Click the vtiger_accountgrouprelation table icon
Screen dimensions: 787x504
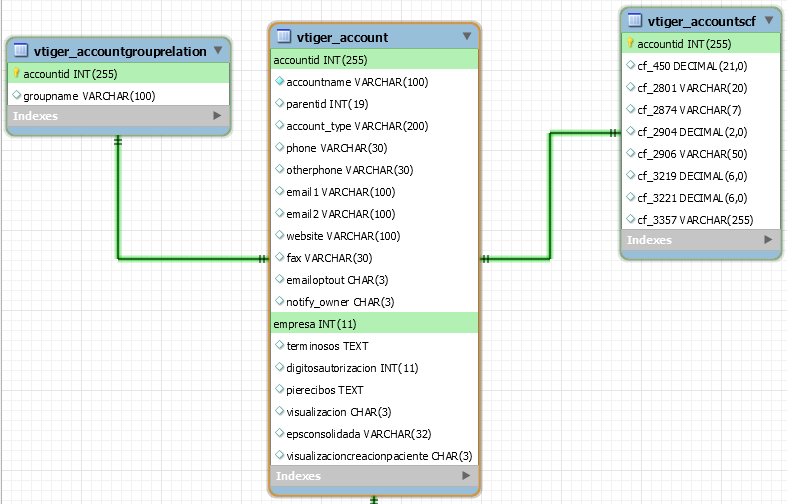(x=21, y=50)
